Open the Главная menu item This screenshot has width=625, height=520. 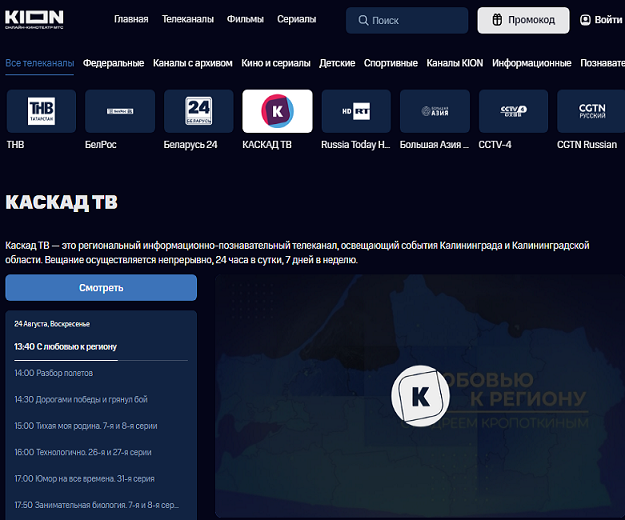(131, 19)
